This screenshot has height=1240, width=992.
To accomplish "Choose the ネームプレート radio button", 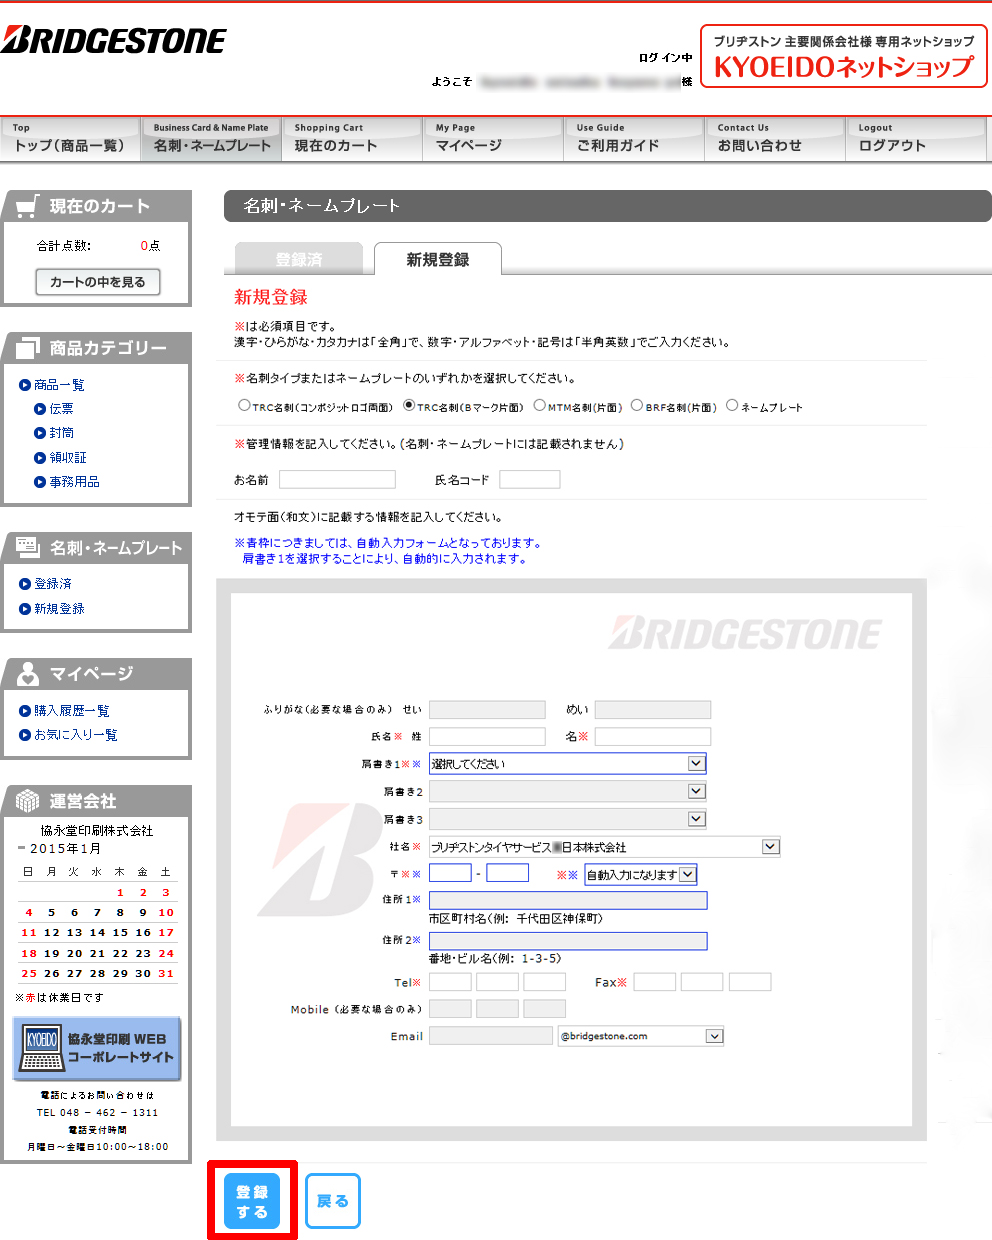I will [732, 406].
